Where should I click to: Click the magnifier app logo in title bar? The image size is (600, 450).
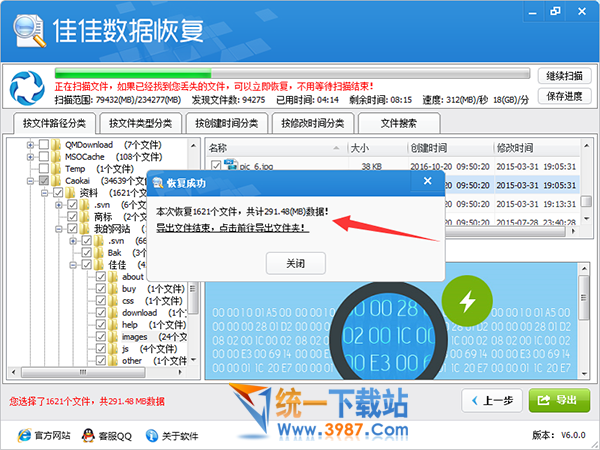[29, 31]
